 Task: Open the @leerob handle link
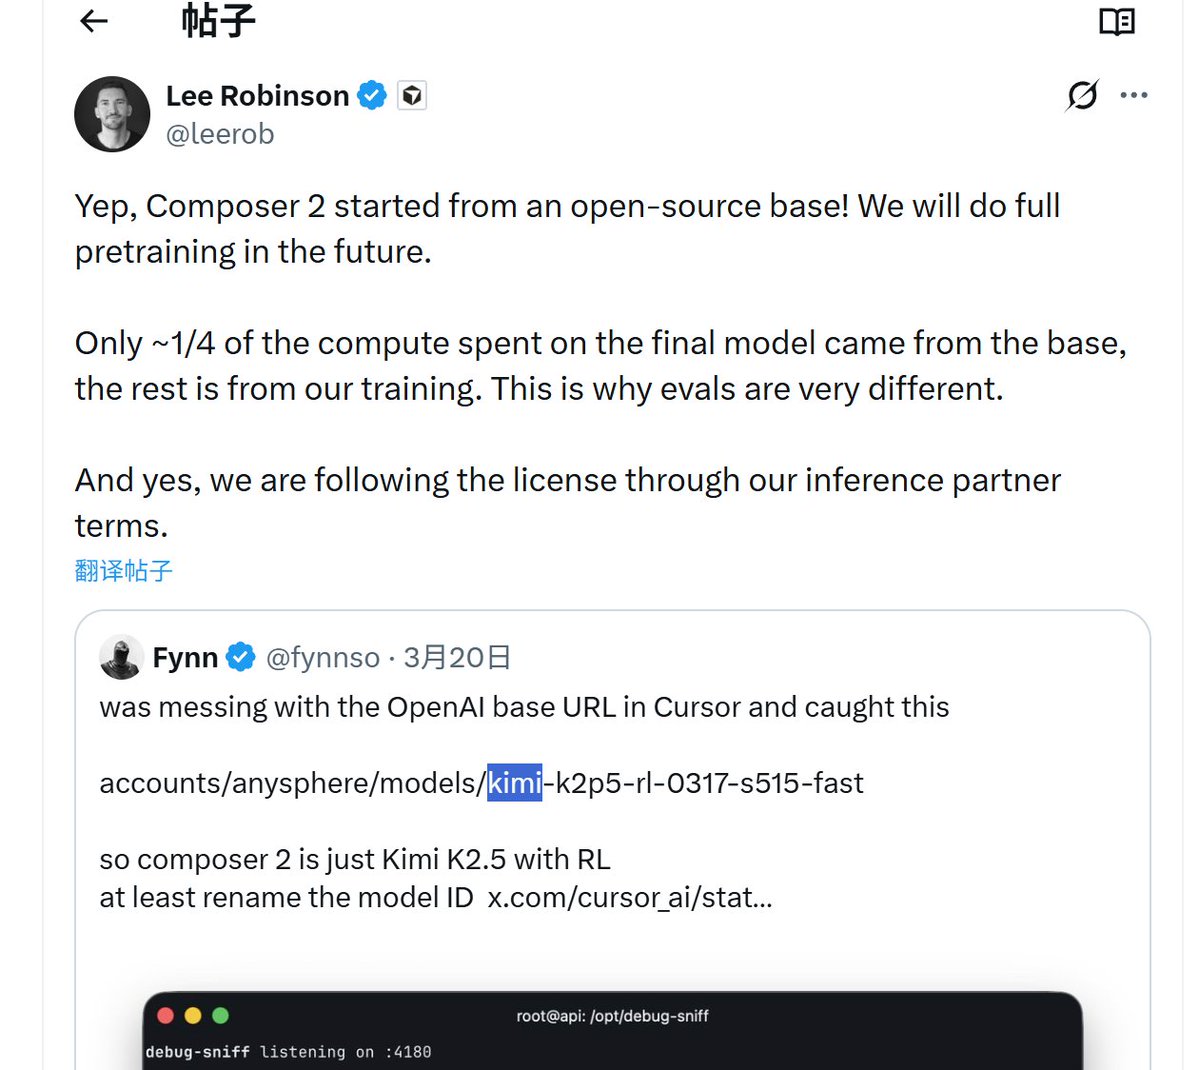(220, 134)
